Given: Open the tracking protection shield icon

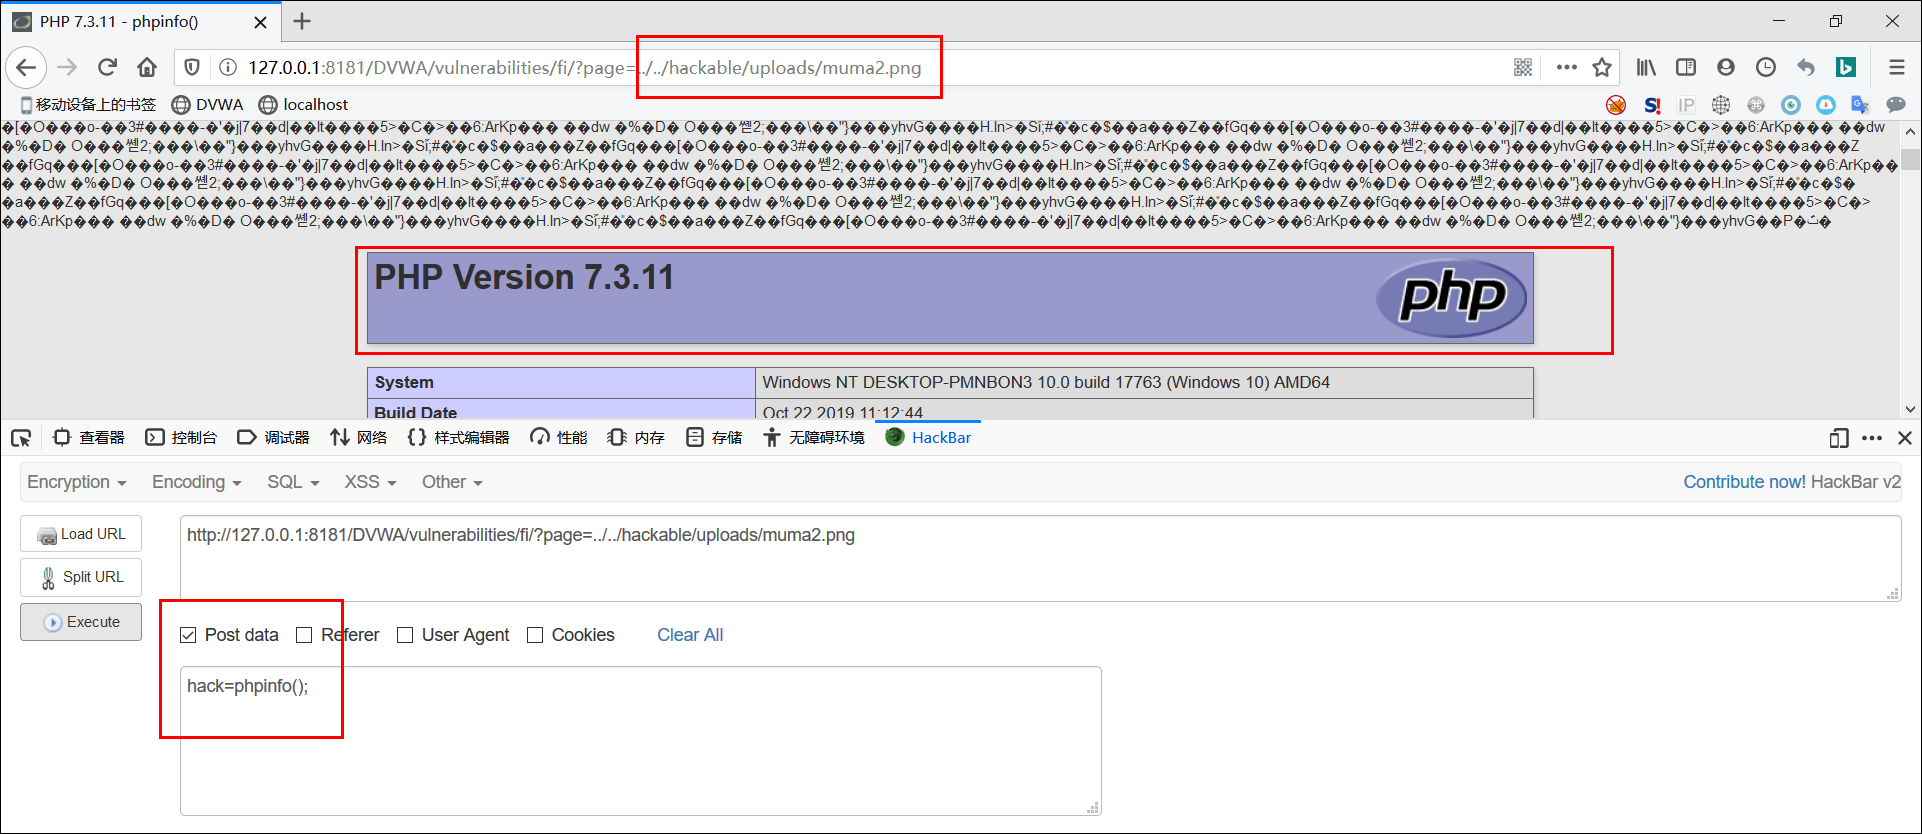Looking at the screenshot, I should pyautogui.click(x=192, y=67).
